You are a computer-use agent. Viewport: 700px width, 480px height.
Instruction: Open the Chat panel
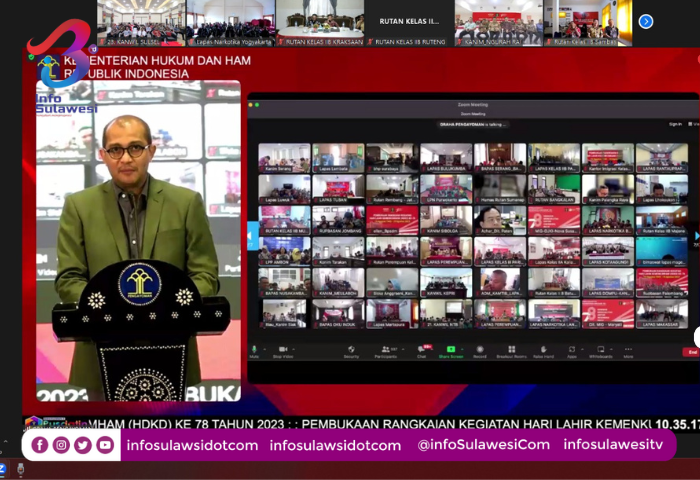(x=422, y=350)
